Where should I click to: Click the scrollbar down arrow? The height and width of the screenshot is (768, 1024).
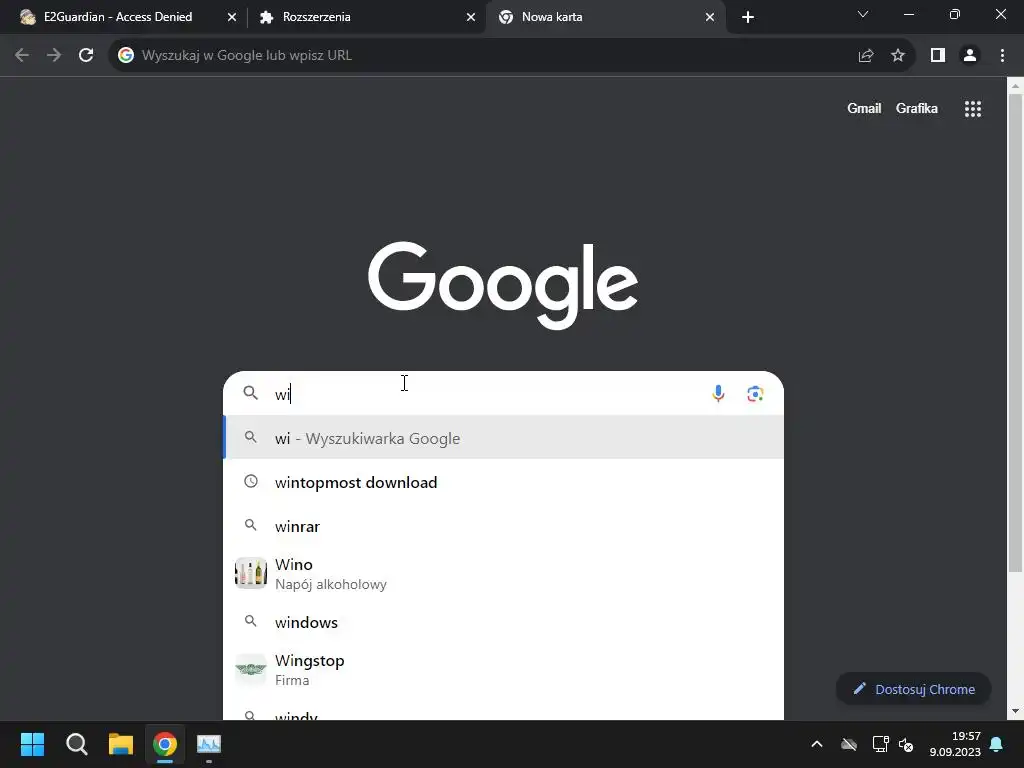tap(1016, 711)
